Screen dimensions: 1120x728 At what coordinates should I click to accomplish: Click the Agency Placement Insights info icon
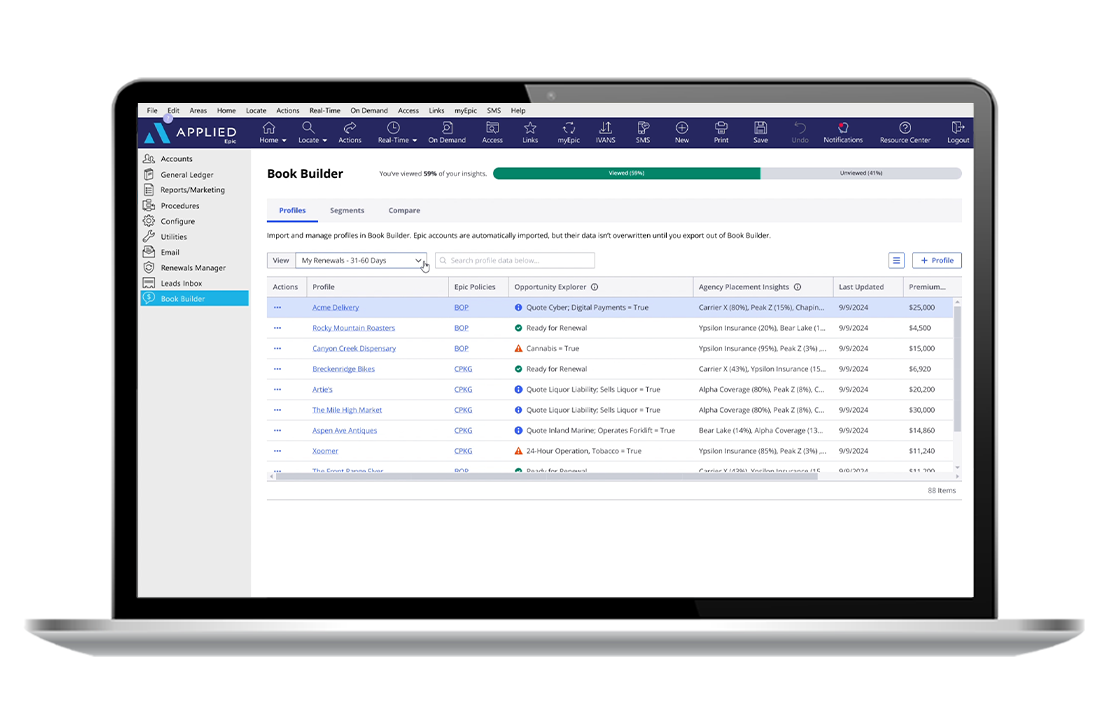coord(797,287)
